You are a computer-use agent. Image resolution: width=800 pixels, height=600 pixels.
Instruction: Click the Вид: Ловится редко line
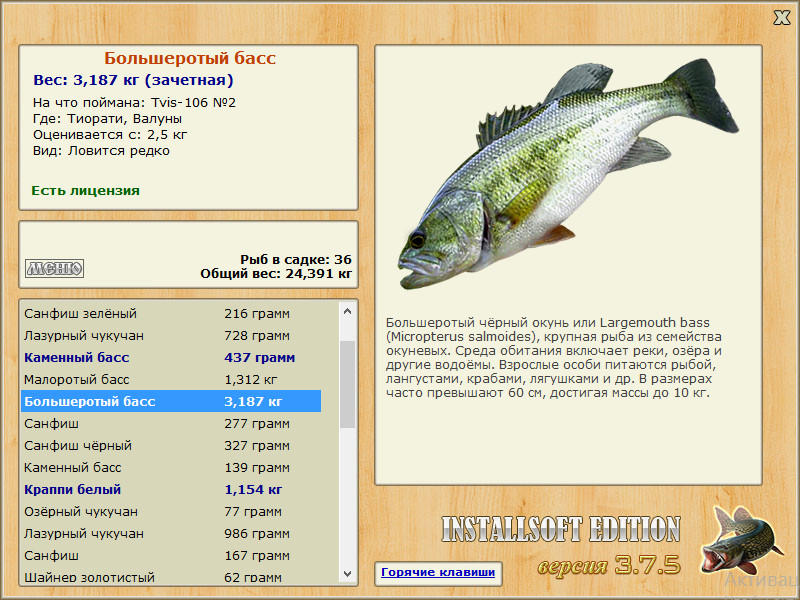(101, 151)
